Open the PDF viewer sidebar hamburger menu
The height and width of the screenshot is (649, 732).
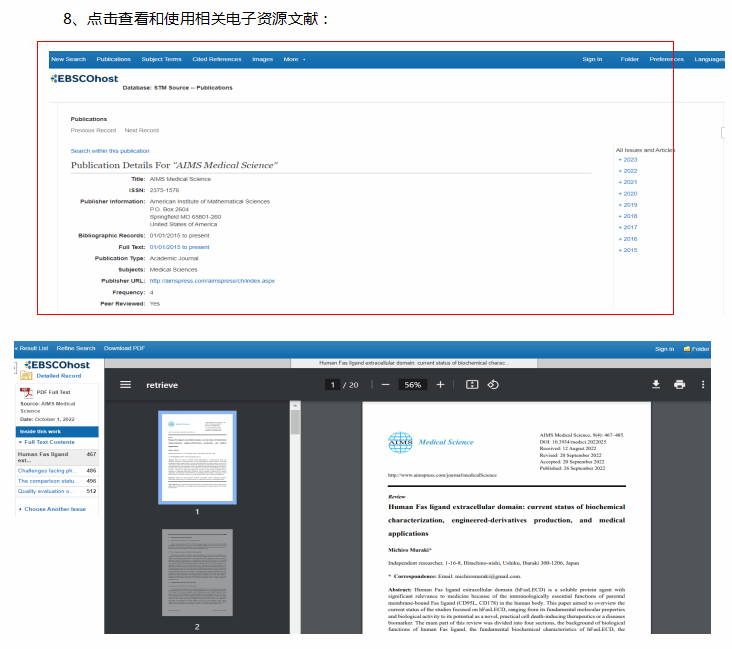125,384
